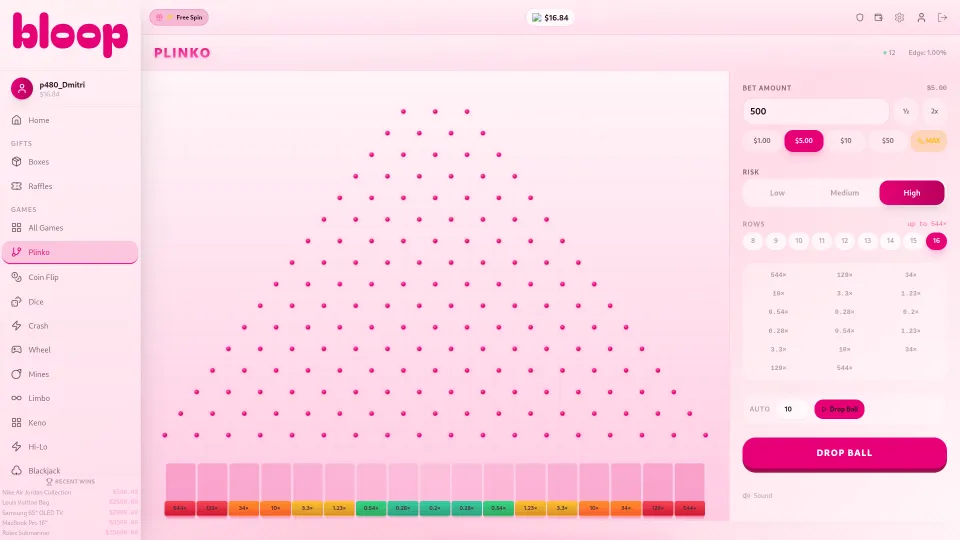Toggle the Sound option
Screen dimensions: 960x540
[x=758, y=495]
